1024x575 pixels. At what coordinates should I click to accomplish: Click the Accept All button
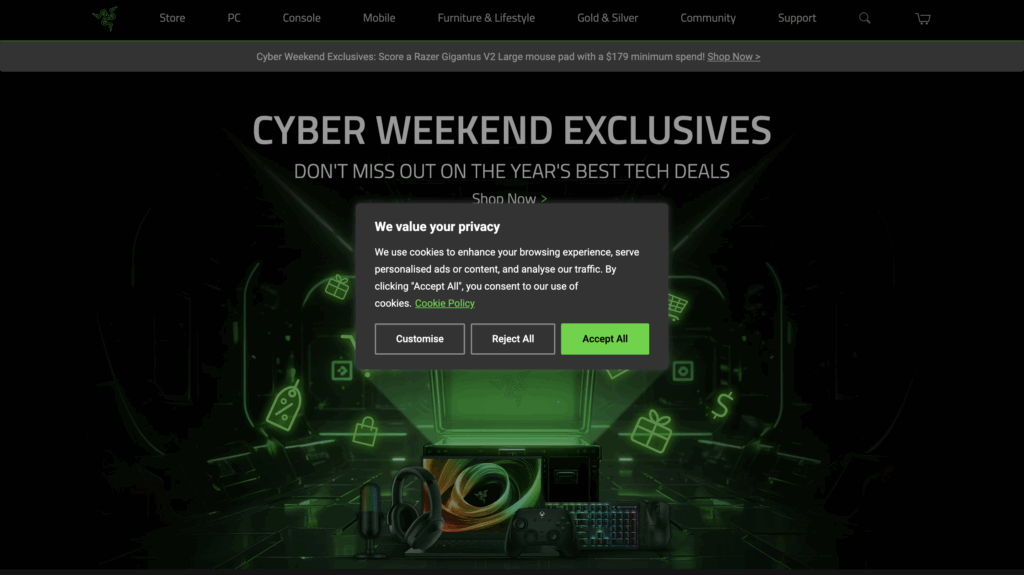(605, 339)
